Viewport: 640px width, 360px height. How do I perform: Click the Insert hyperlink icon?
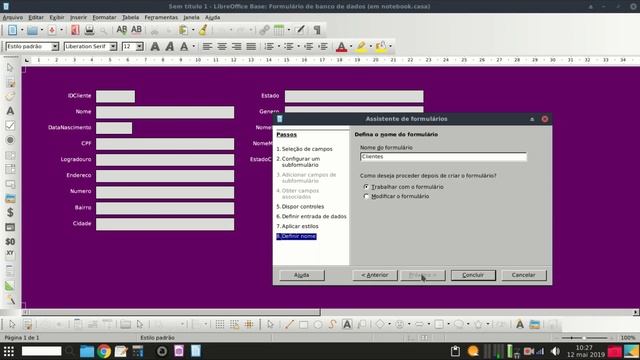coord(264,30)
